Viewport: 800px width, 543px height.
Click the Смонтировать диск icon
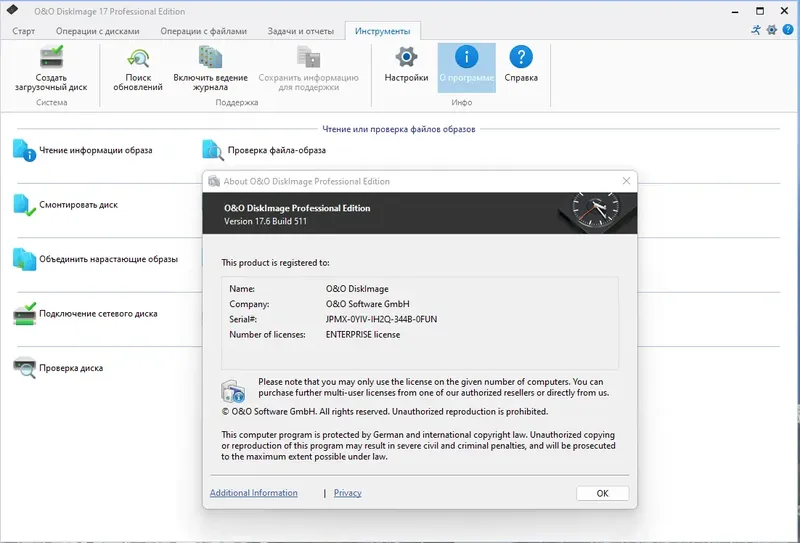click(x=24, y=205)
